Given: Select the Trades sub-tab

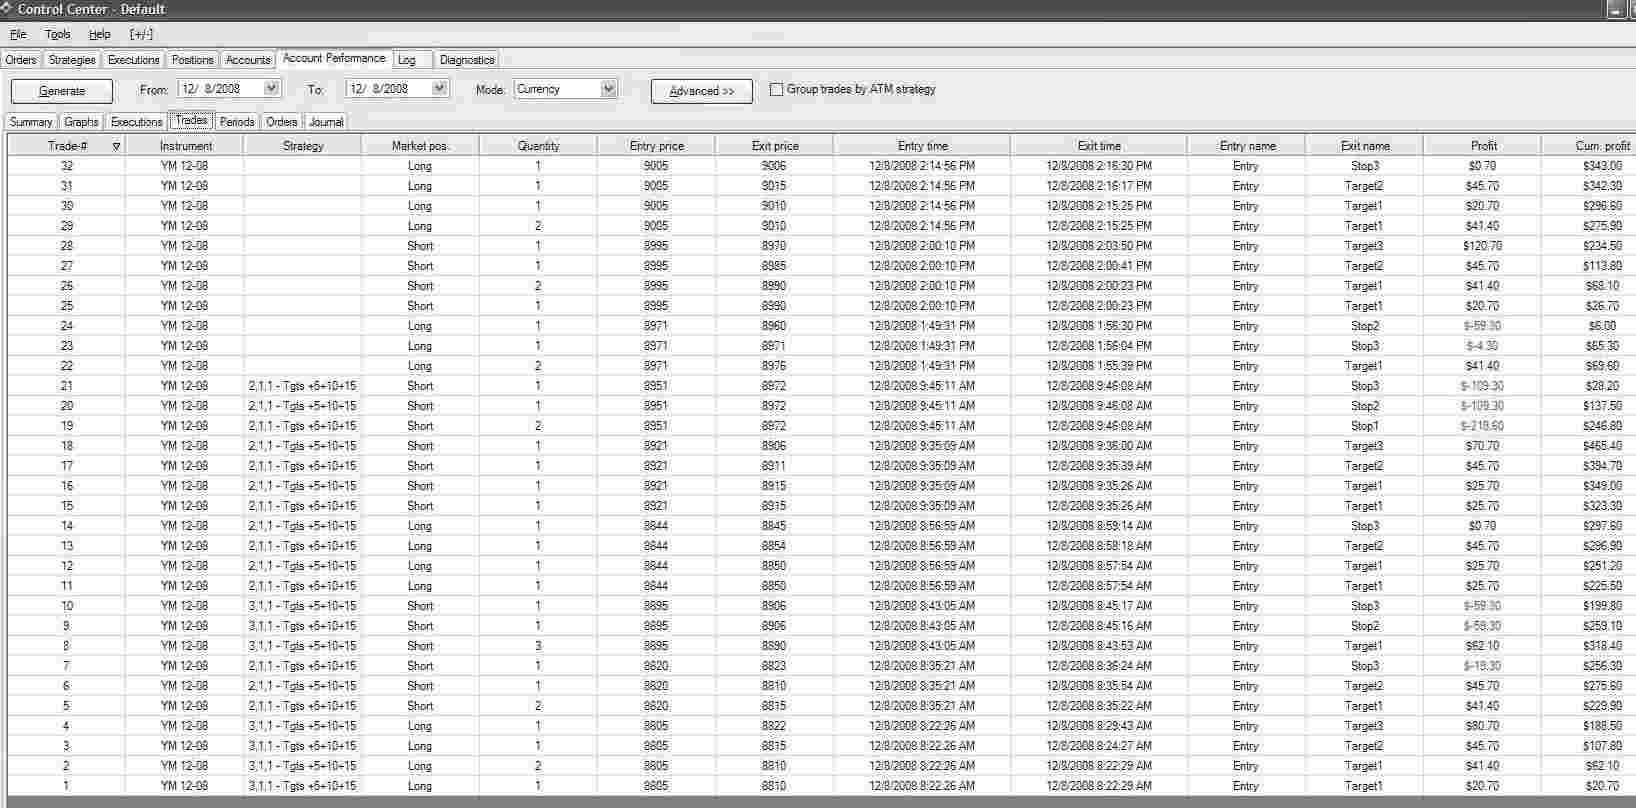Looking at the screenshot, I should pos(191,120).
